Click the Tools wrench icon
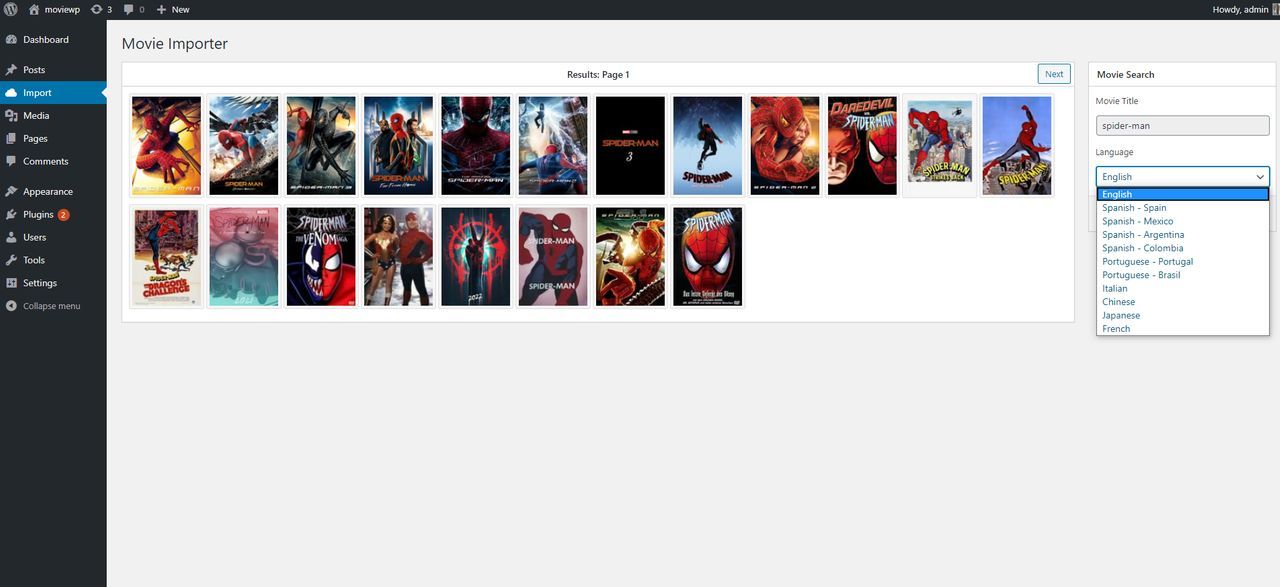Viewport: 1280px width, 587px height. point(11,260)
